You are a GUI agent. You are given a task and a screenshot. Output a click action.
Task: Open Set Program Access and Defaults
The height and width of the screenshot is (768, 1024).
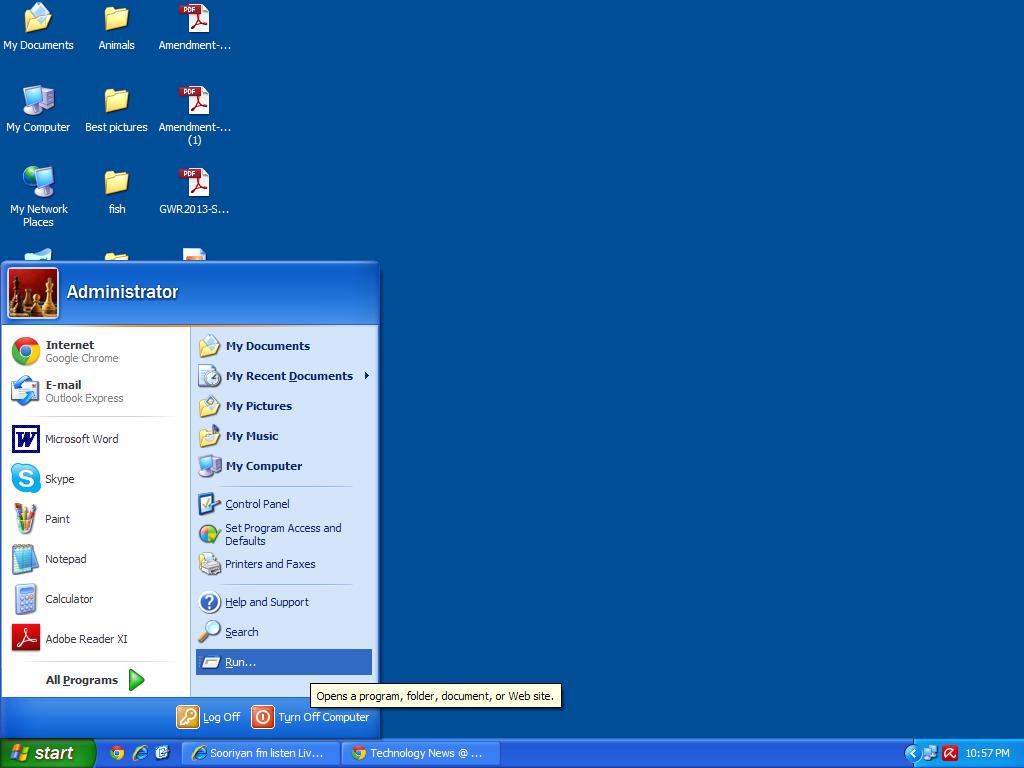[284, 534]
